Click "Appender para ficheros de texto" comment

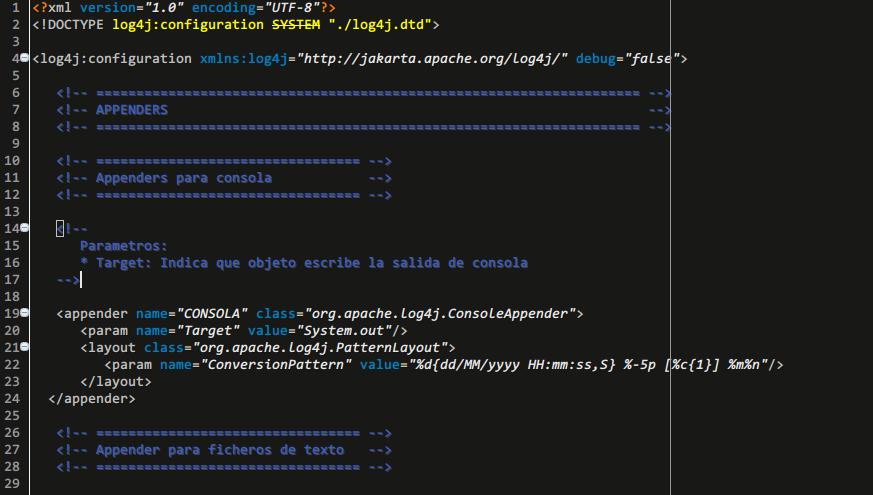tap(220, 450)
